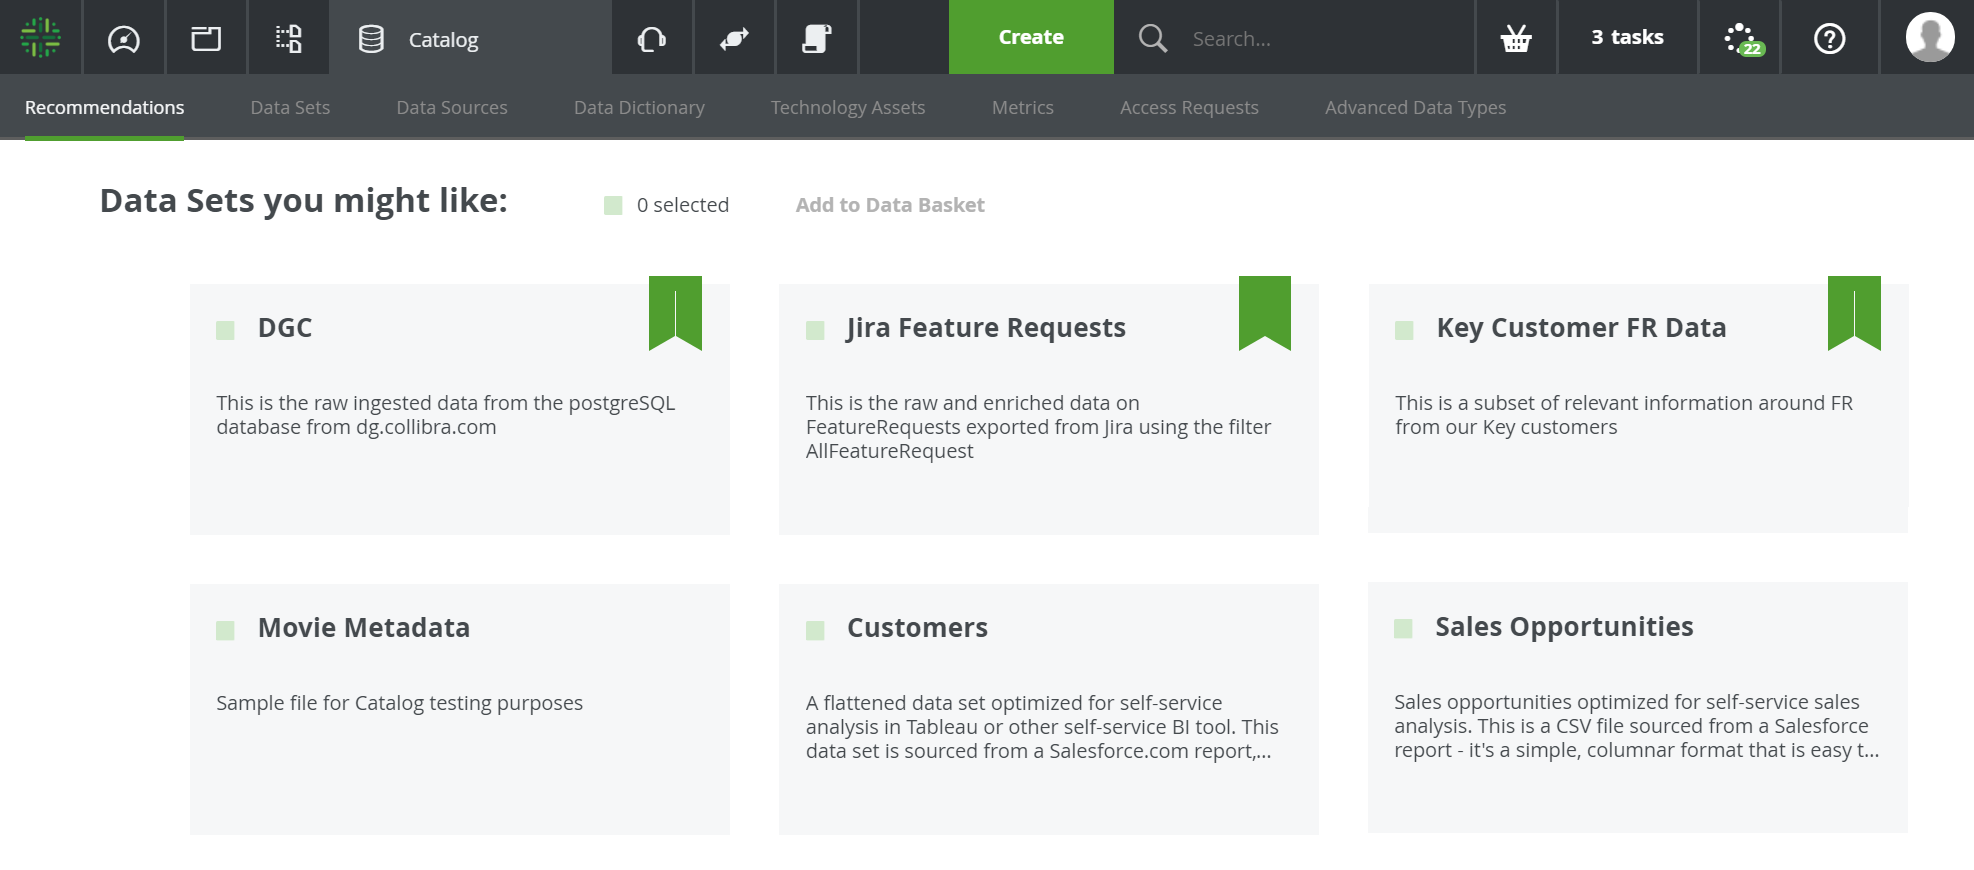Screen dimensions: 1974x870
Task: Open the Catalog database icon
Action: click(x=371, y=39)
